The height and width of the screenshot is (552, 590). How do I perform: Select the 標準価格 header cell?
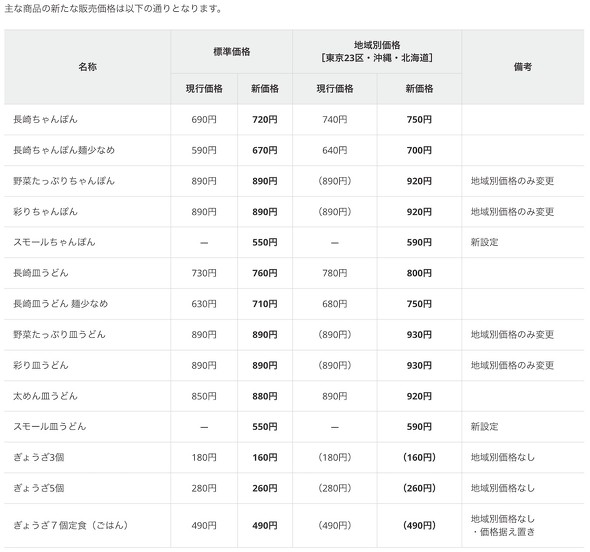(x=231, y=52)
